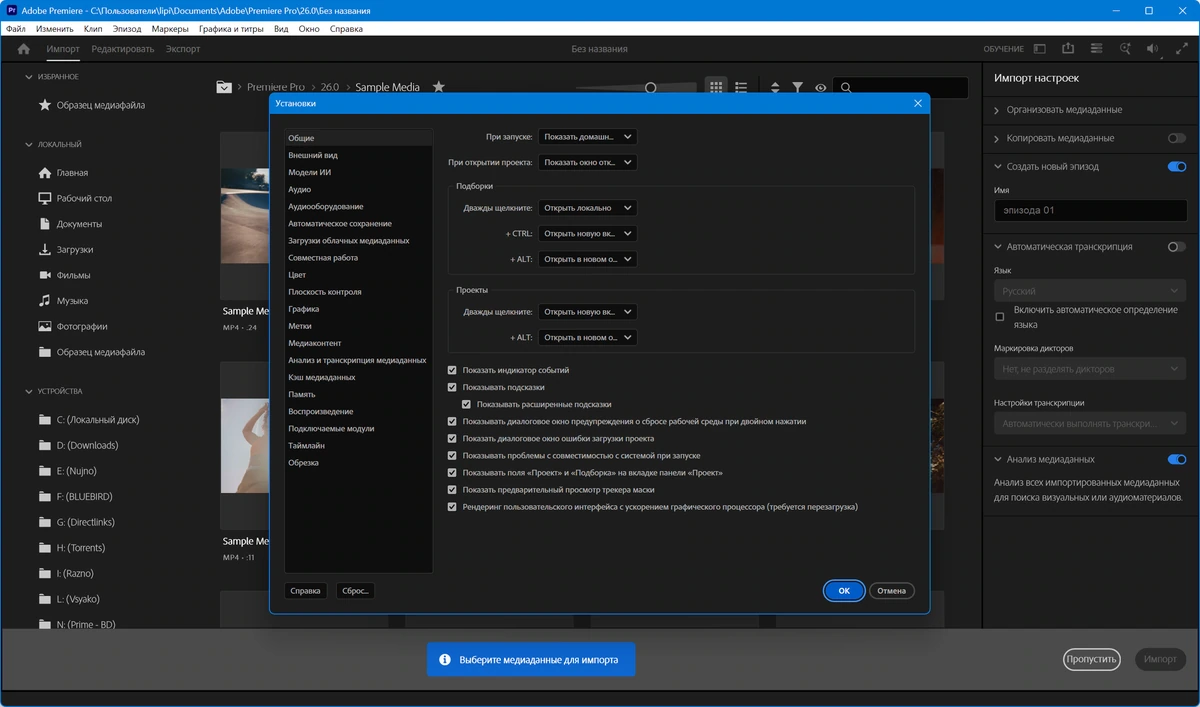Toggle Показывать расширенные подсказки checkbox
The height and width of the screenshot is (707, 1200).
pos(466,404)
